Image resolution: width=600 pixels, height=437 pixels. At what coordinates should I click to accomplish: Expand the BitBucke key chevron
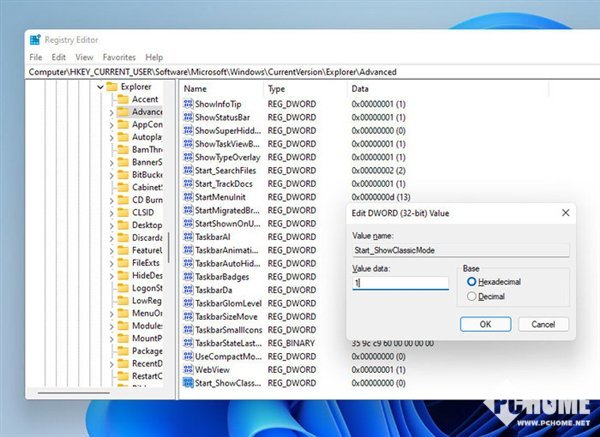[x=111, y=176]
